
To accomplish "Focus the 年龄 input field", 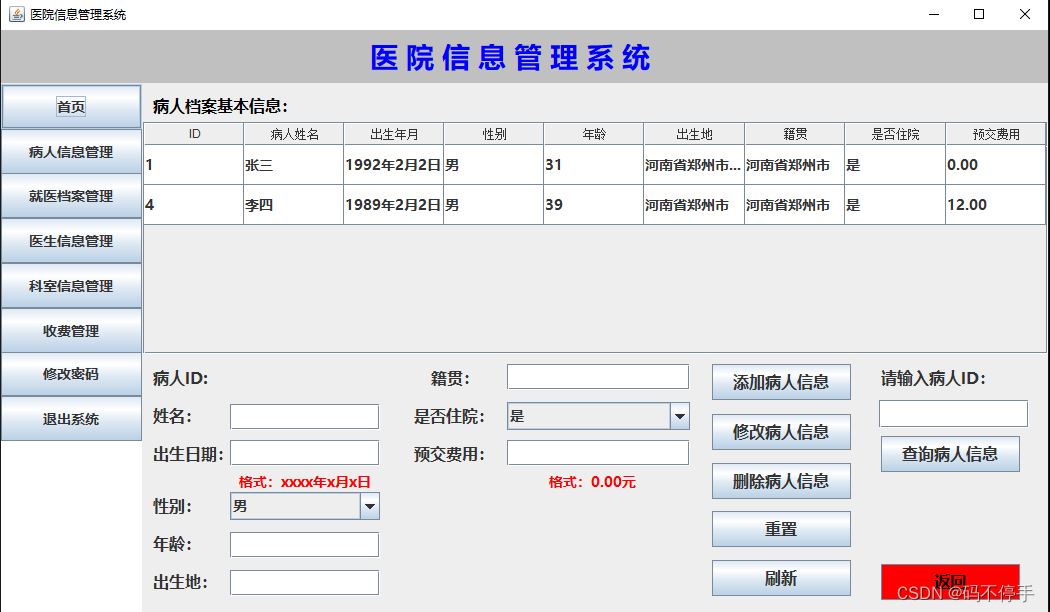I will [x=304, y=544].
